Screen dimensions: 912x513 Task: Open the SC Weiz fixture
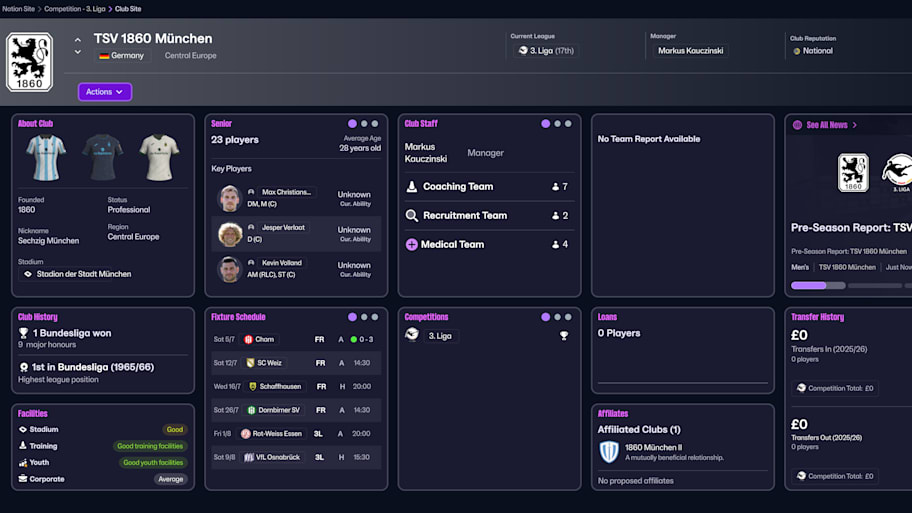click(x=296, y=363)
